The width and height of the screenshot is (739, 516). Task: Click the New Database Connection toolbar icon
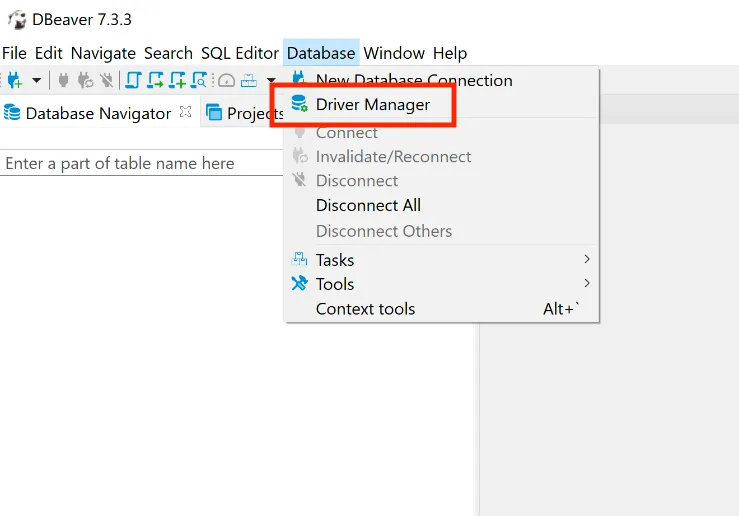15,80
